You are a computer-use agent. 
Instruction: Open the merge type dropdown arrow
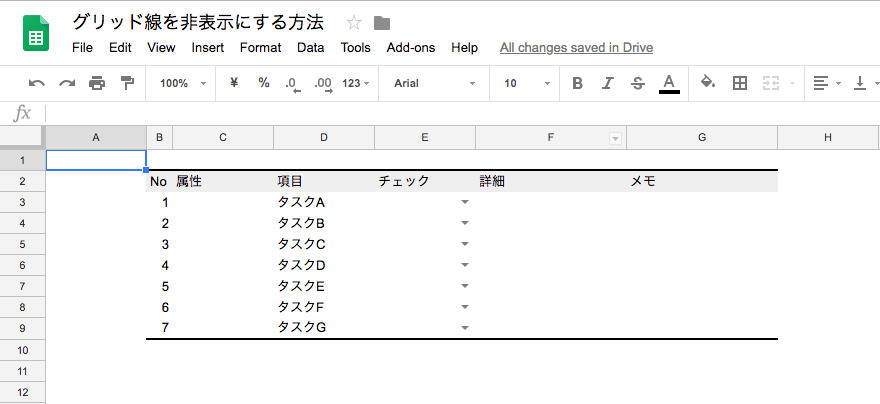point(792,83)
